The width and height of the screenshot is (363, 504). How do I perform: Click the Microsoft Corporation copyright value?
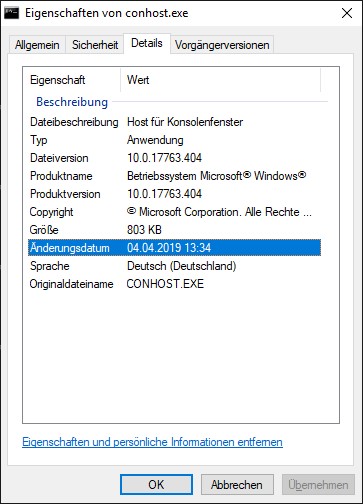tap(219, 212)
